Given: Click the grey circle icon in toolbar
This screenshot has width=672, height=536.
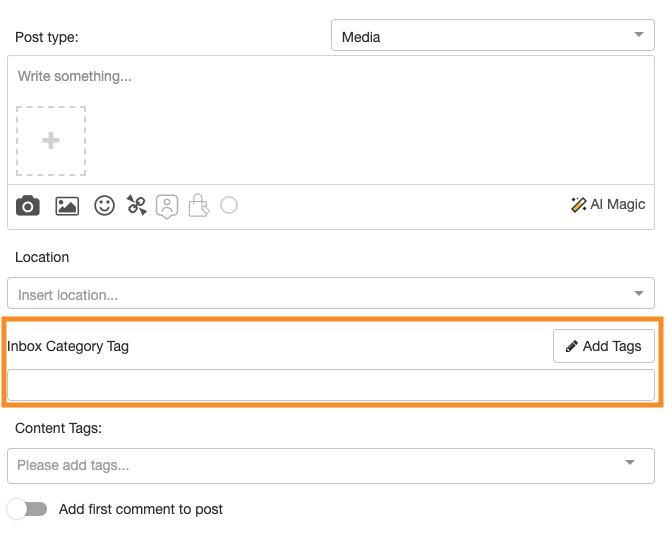Looking at the screenshot, I should [x=229, y=205].
